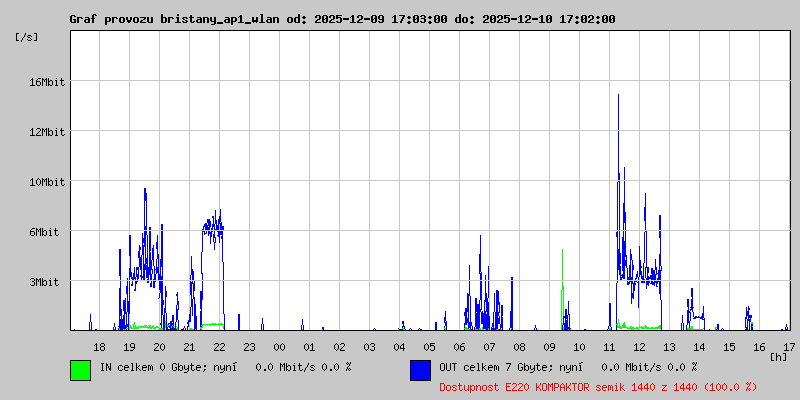800x400 pixels.
Task: Click the 12Mbit y-axis label
Action: pos(47,132)
